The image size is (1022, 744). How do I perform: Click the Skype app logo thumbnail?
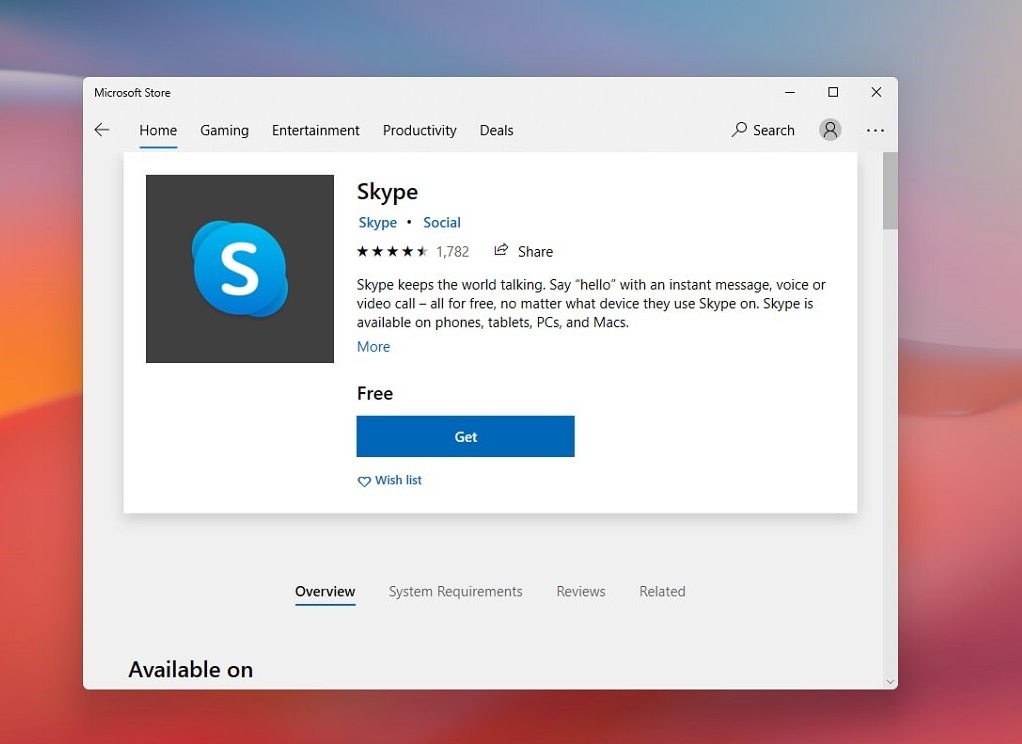239,268
